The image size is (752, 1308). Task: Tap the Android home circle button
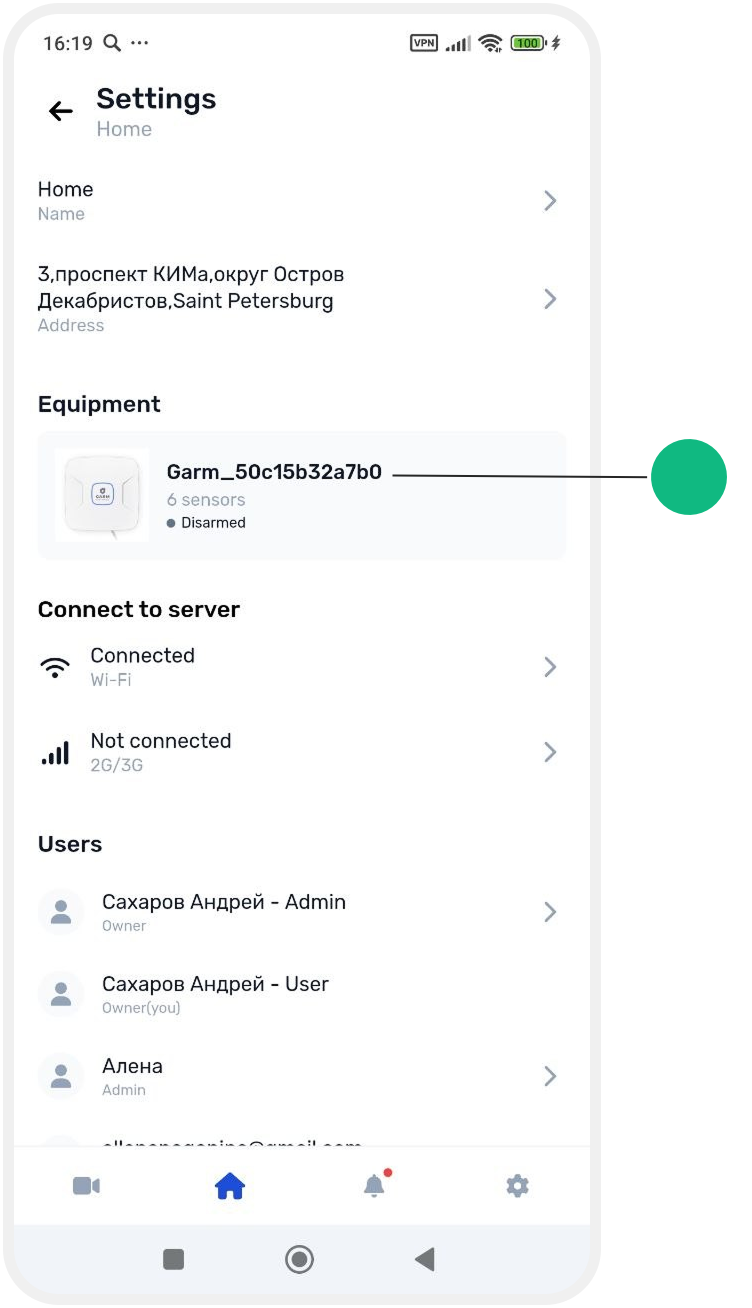[299, 1259]
